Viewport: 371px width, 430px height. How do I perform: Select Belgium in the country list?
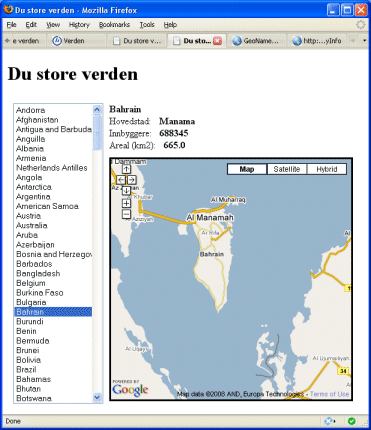point(53,283)
